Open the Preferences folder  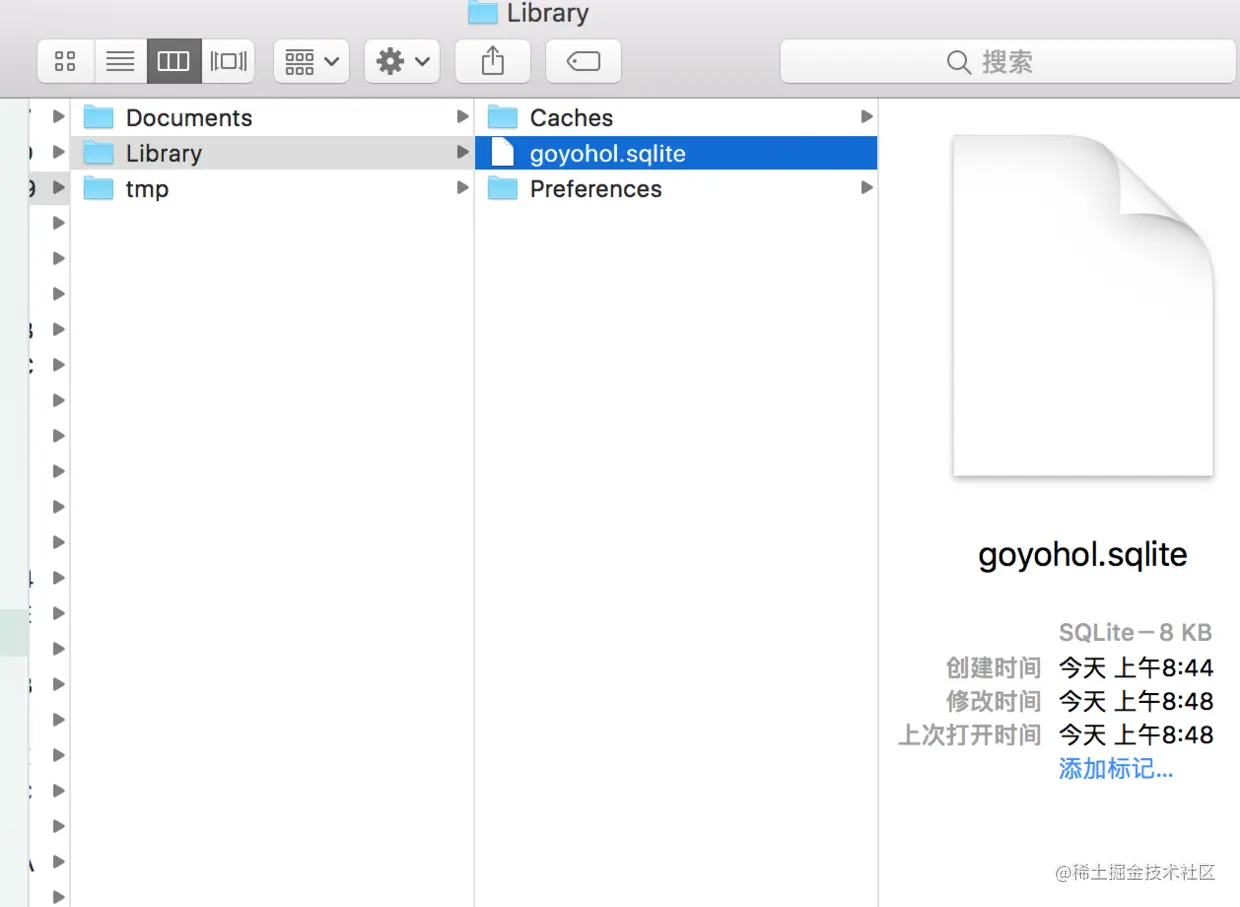pos(676,189)
